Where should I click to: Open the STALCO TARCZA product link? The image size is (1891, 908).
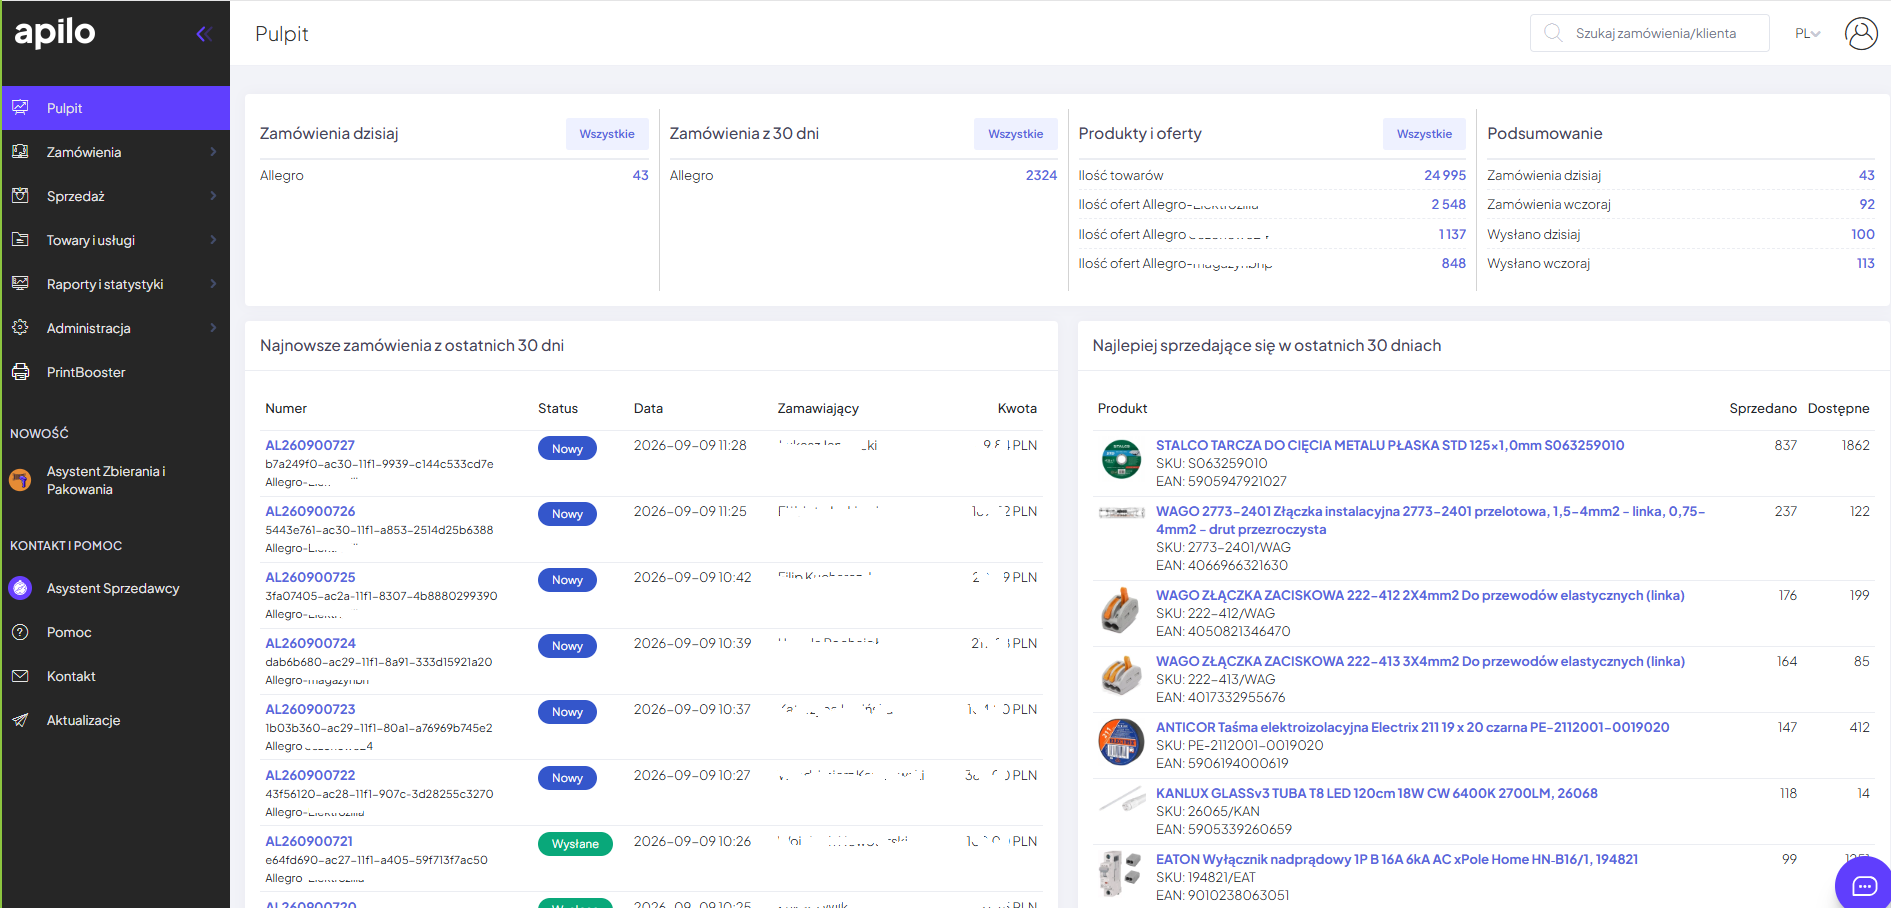1390,445
